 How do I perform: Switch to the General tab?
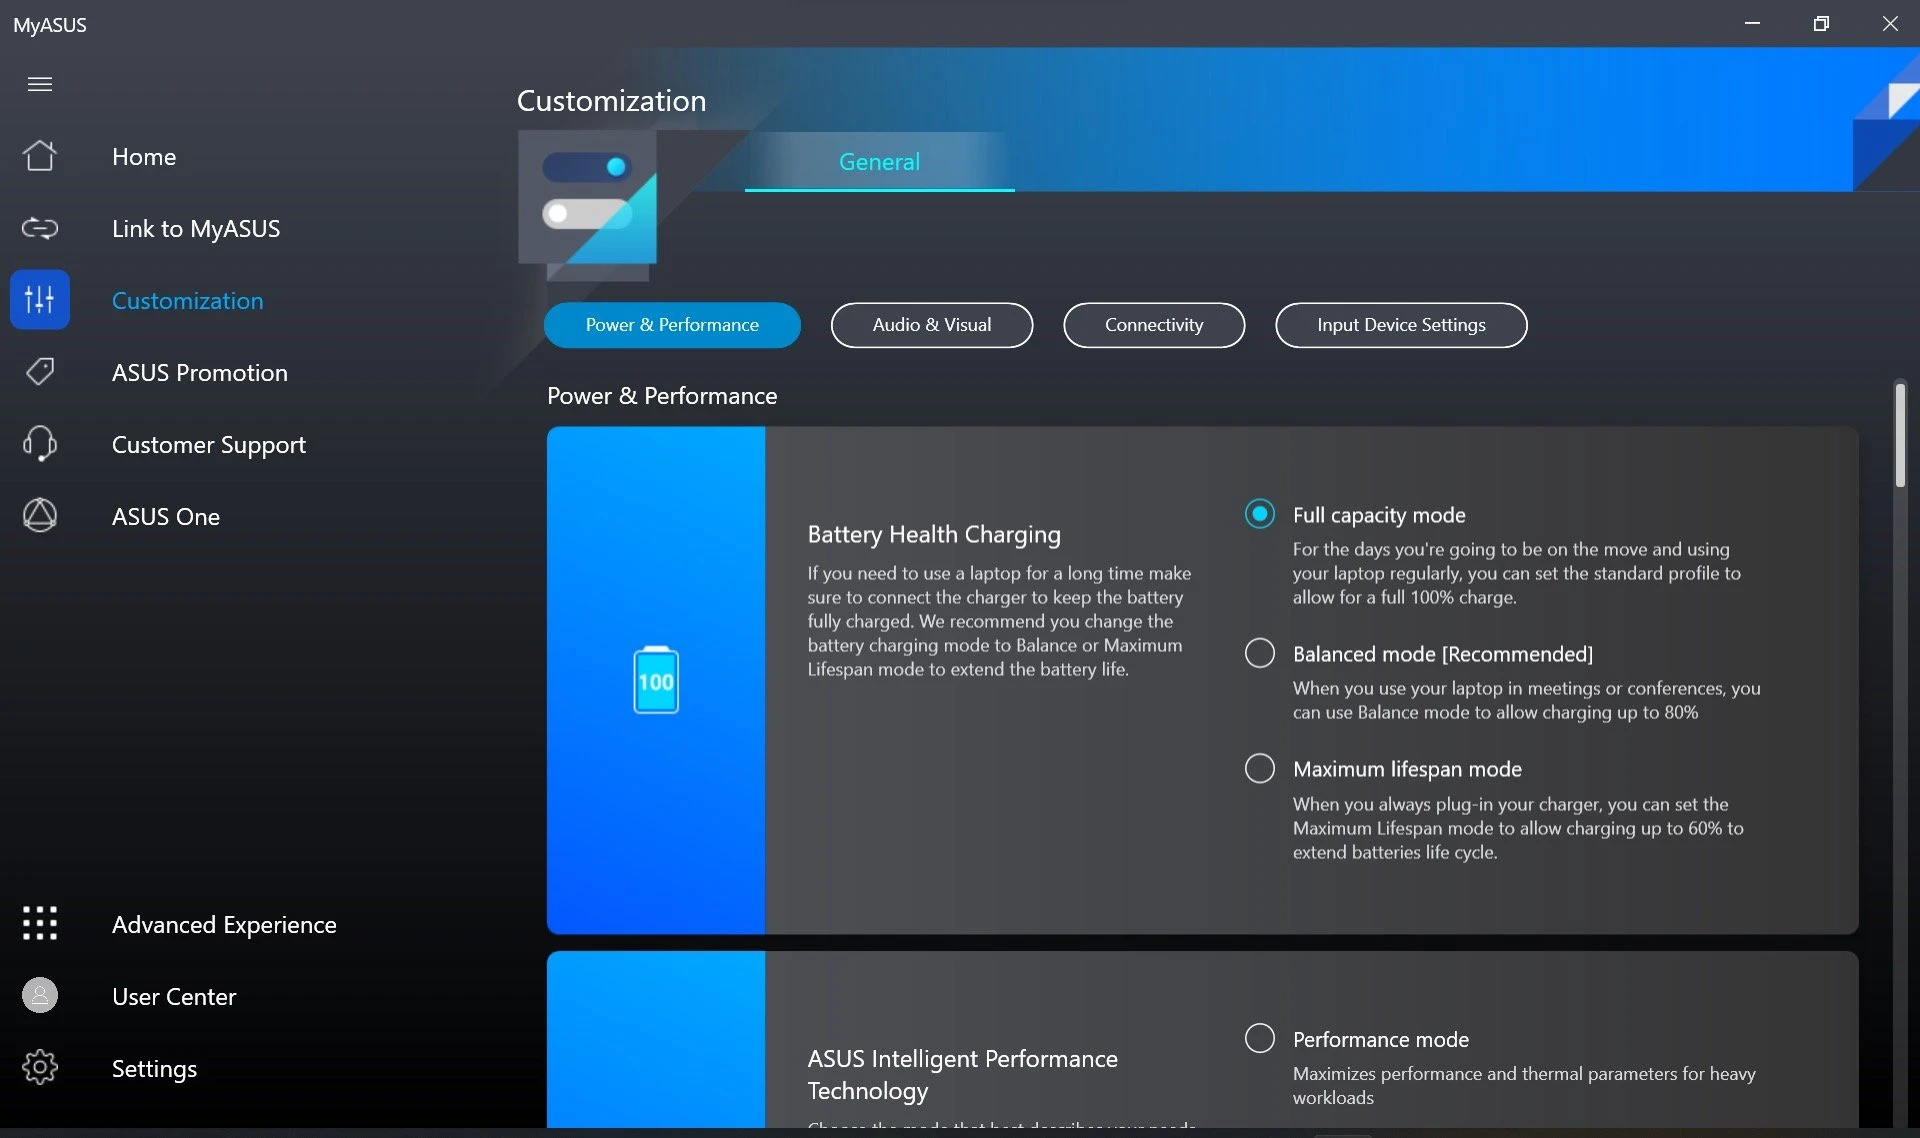tap(879, 162)
